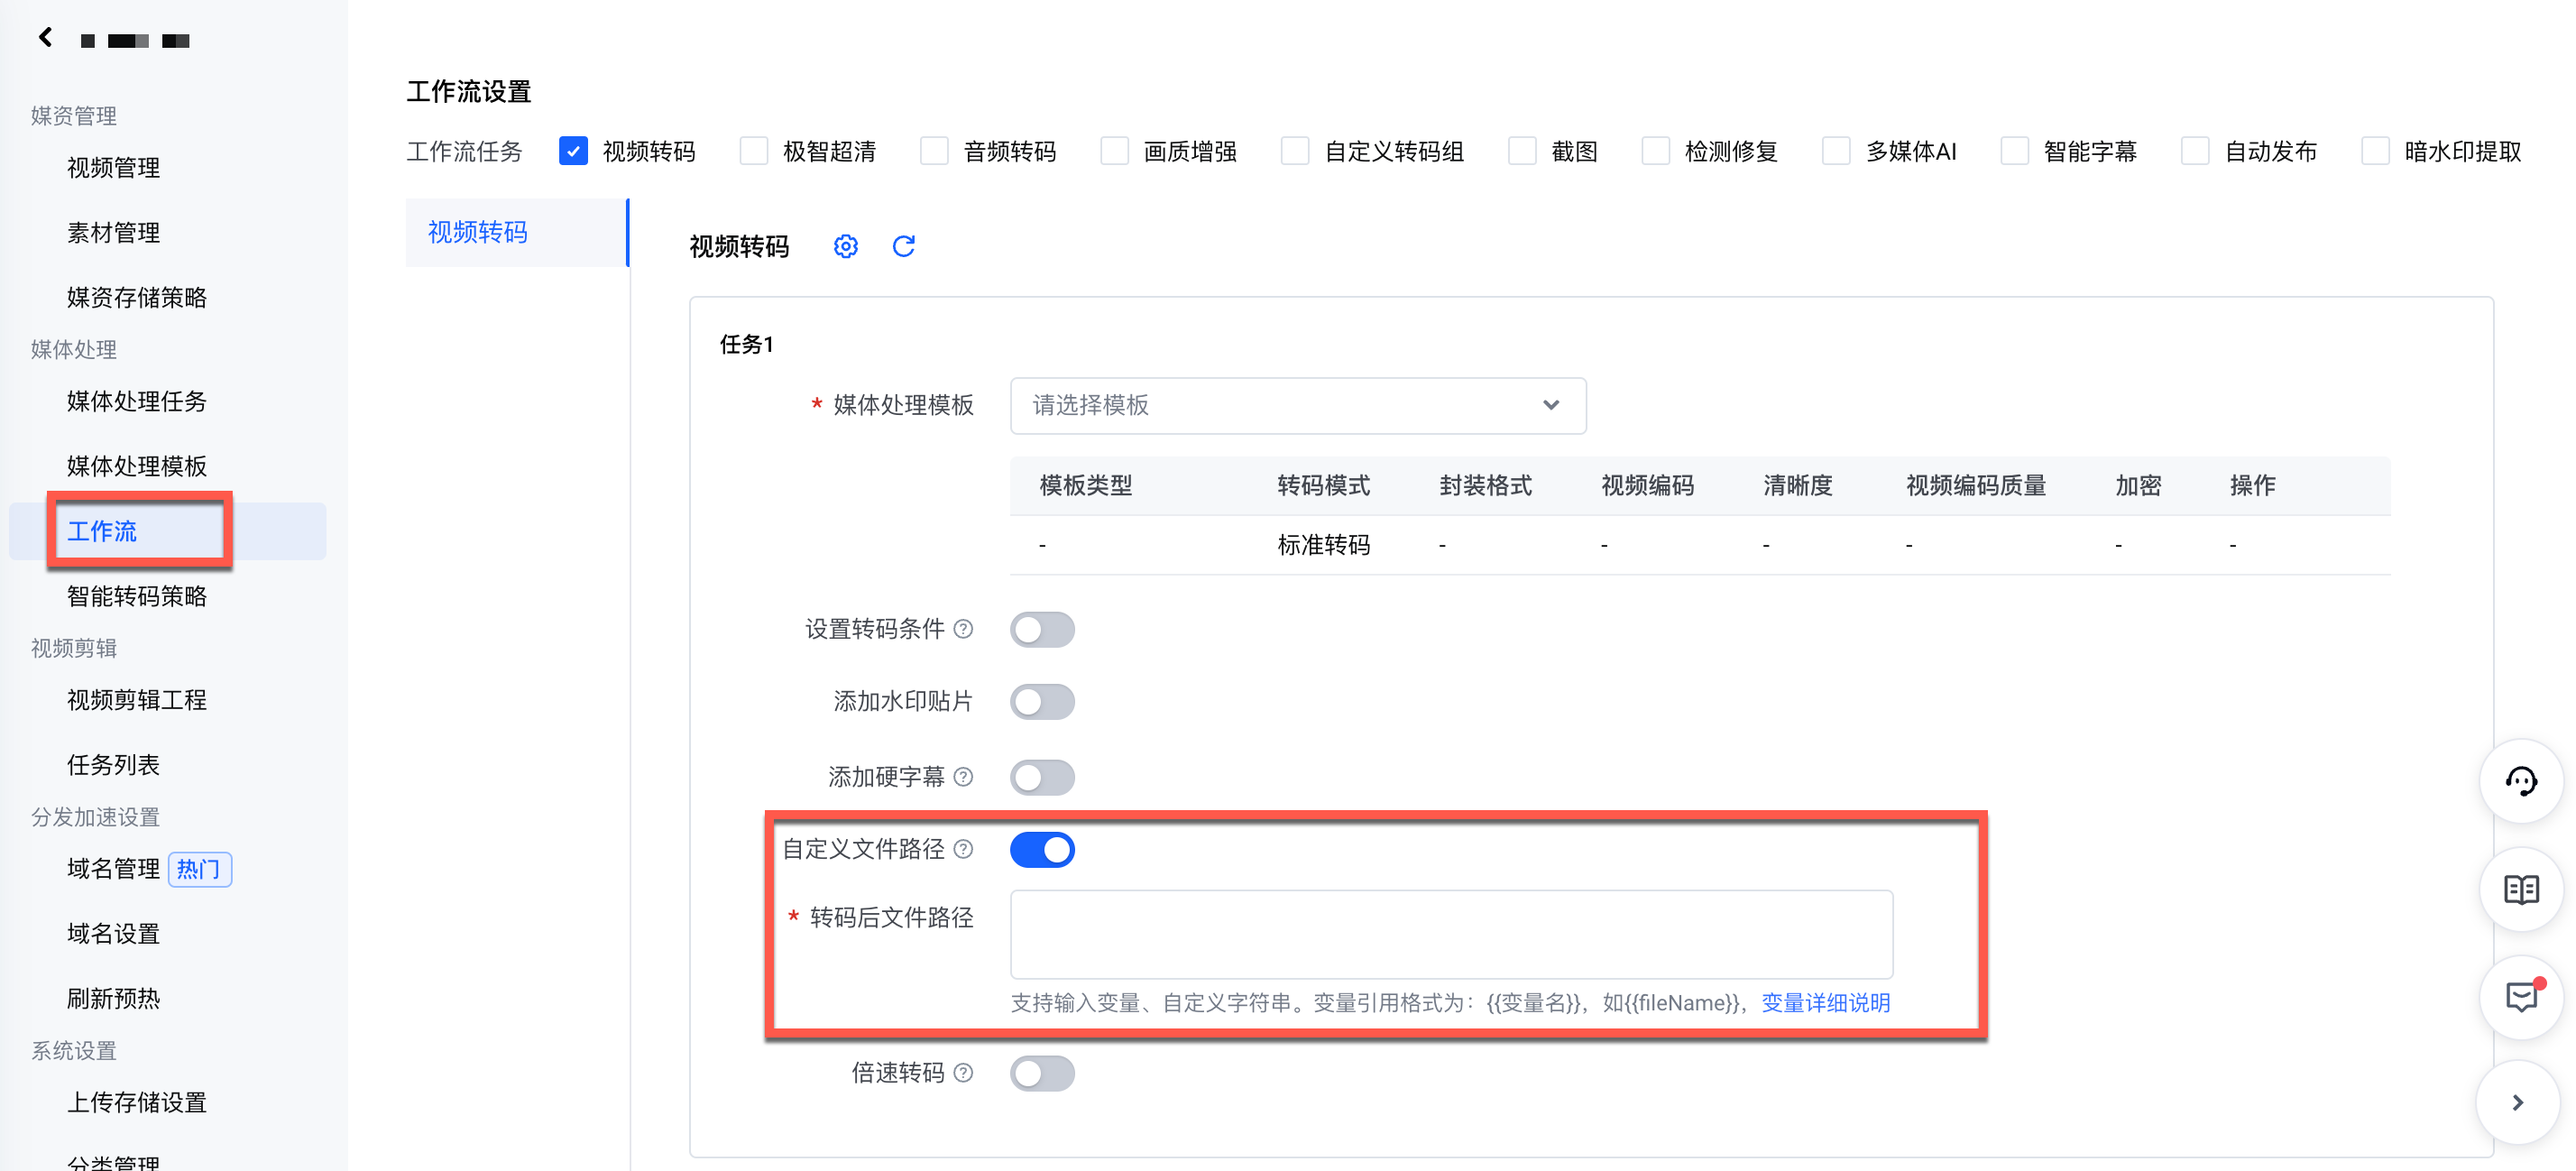Expand the right side panel arrow

click(x=2518, y=1102)
